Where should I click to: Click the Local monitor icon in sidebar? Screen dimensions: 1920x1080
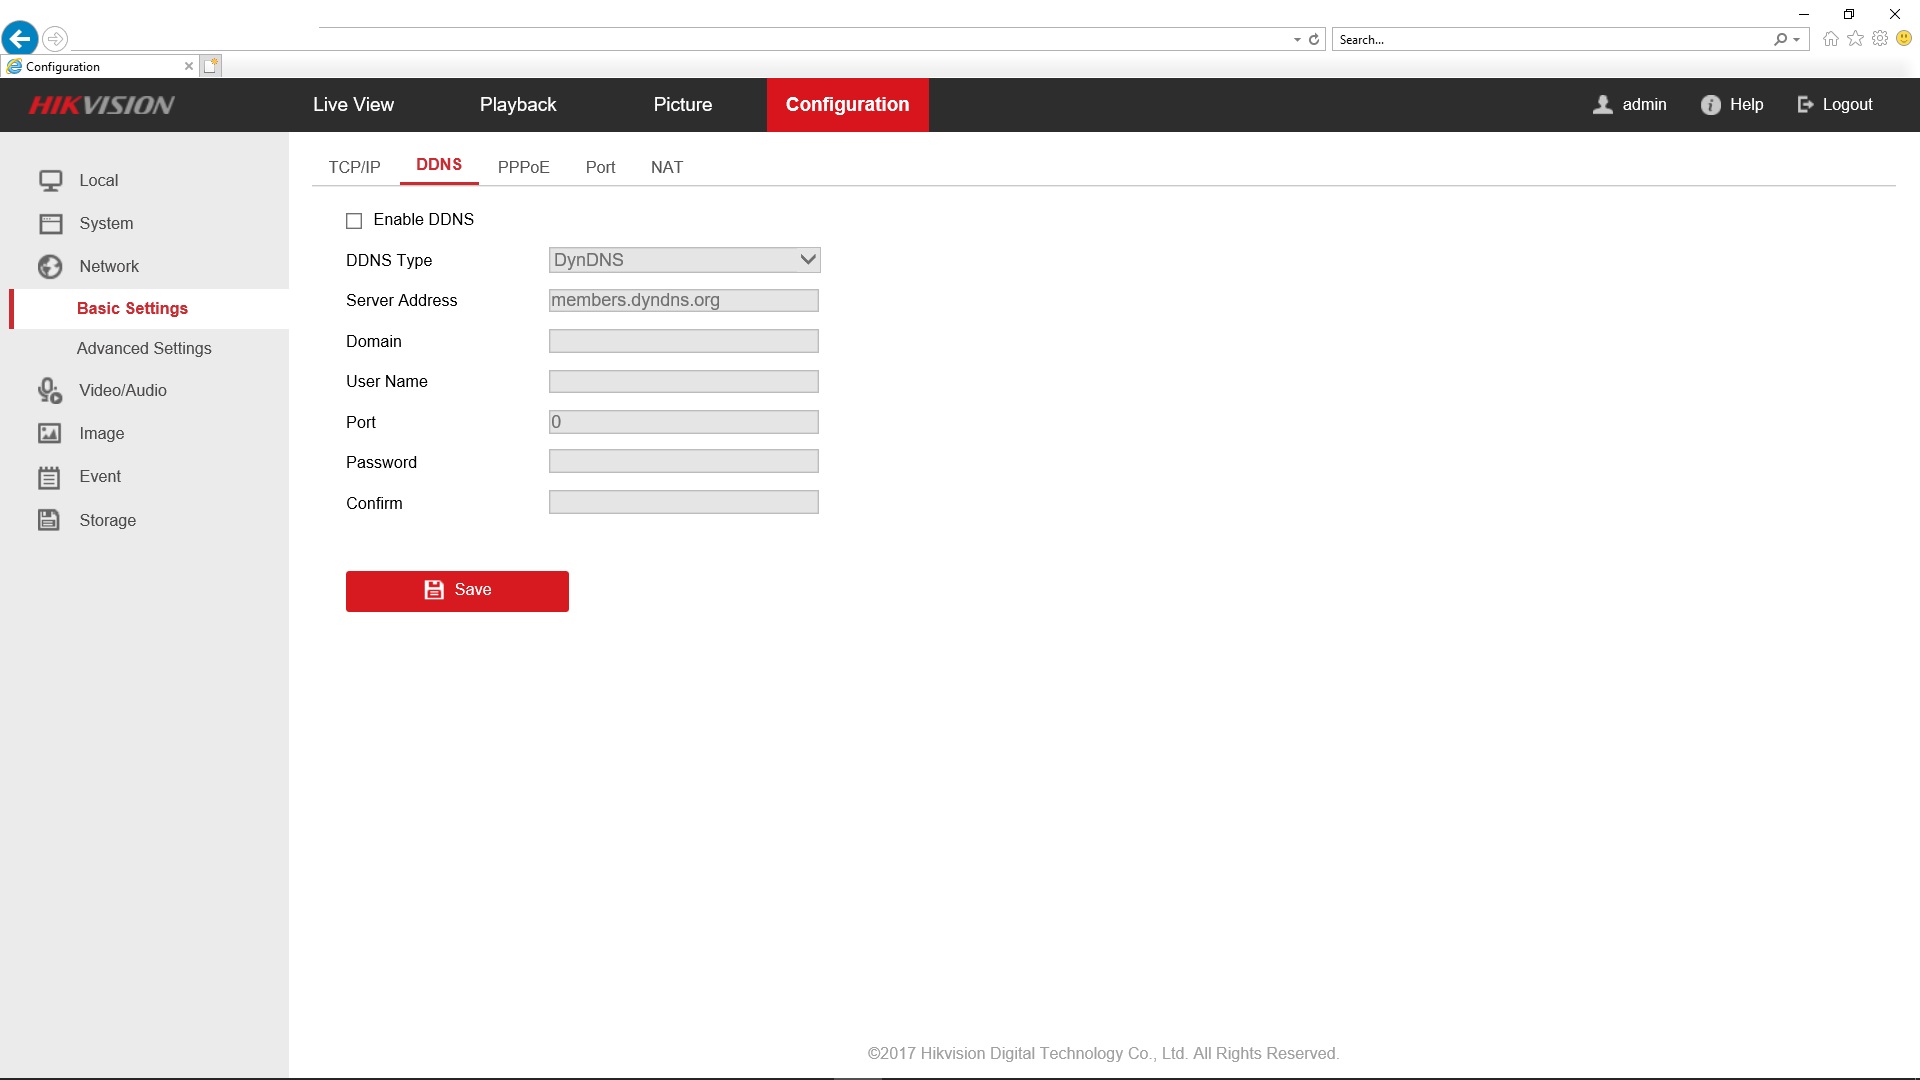[50, 181]
